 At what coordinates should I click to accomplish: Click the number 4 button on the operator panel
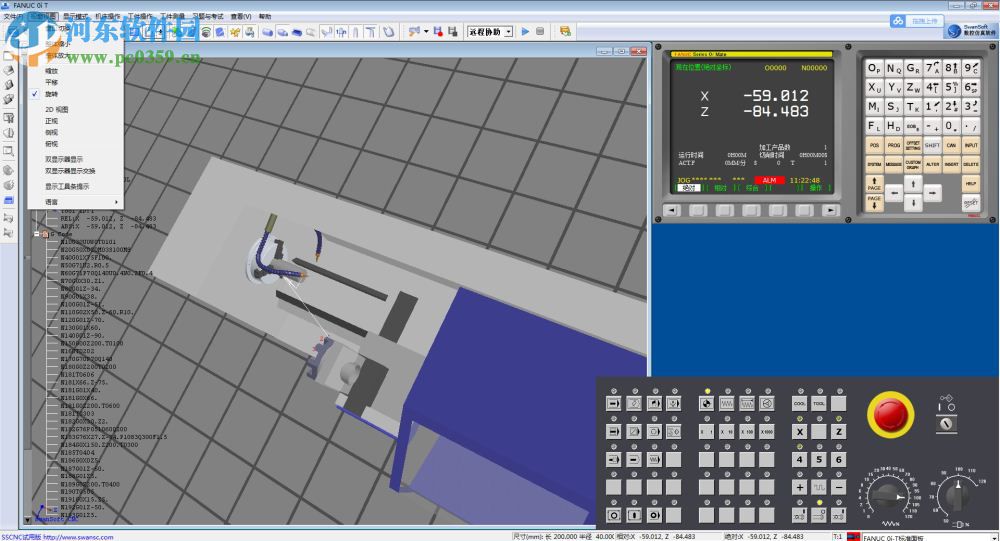800,459
